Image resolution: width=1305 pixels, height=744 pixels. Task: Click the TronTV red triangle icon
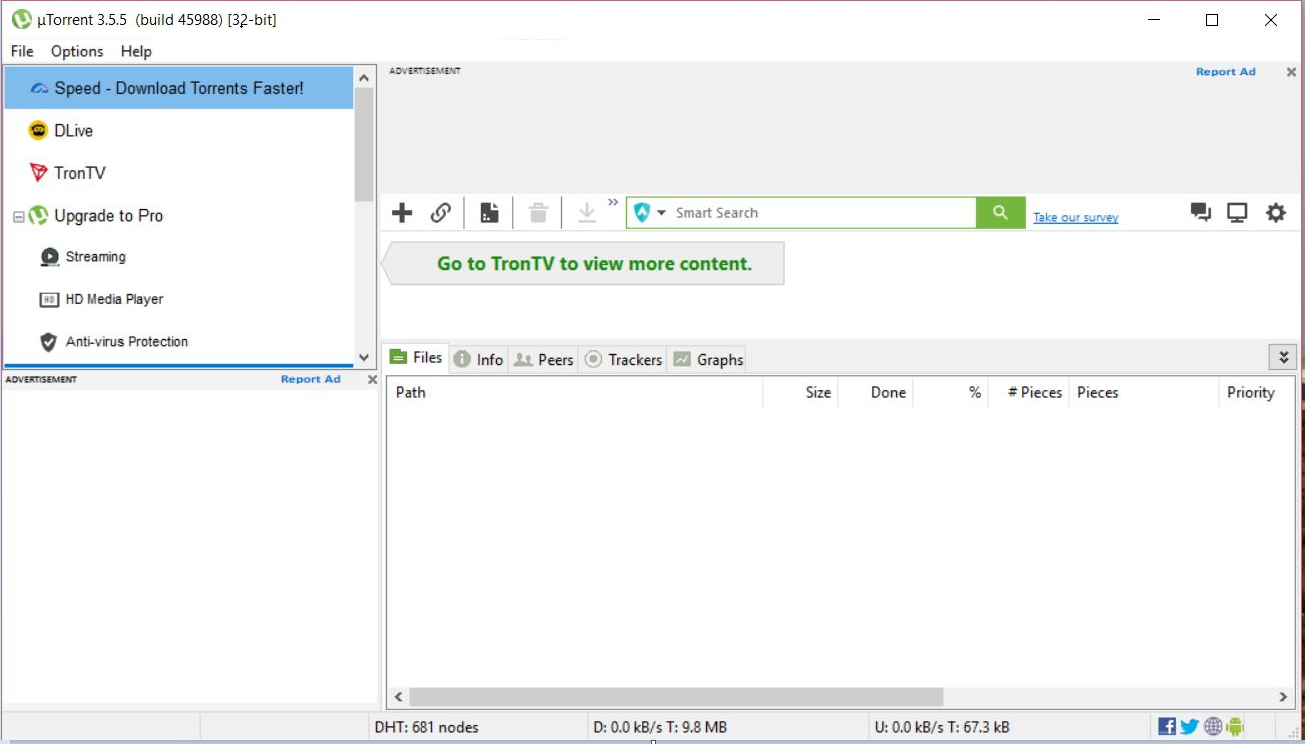[x=38, y=173]
